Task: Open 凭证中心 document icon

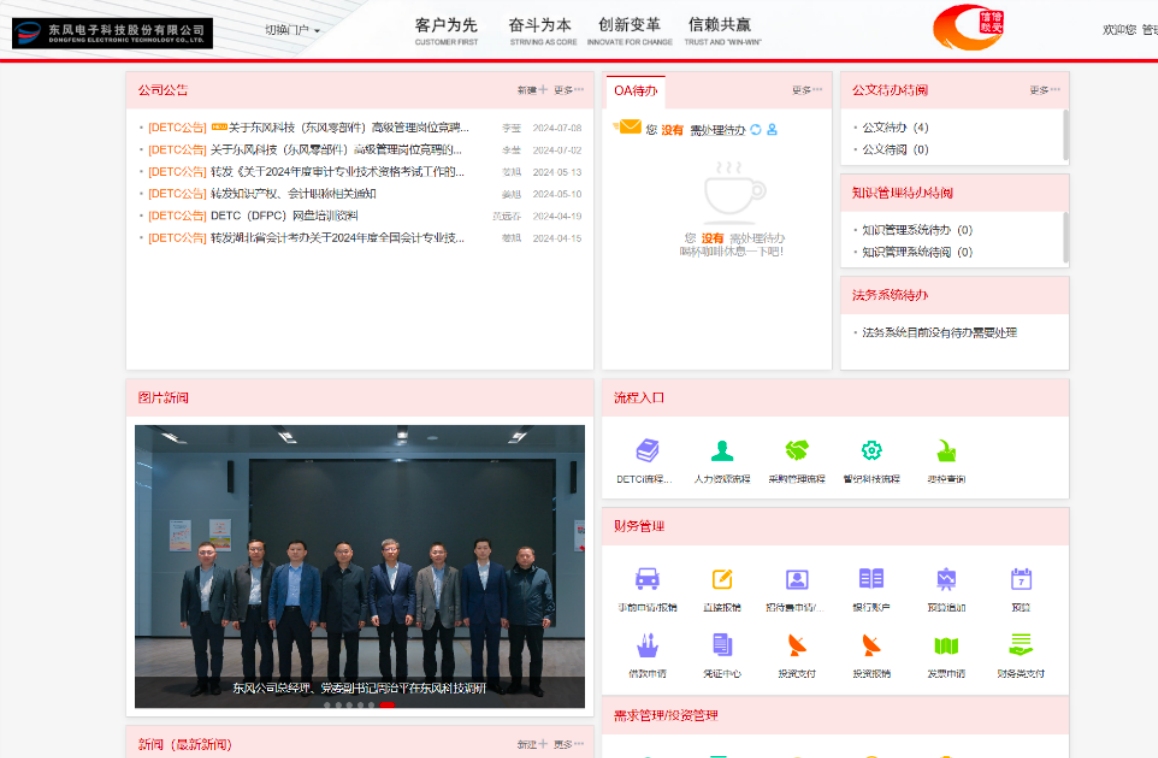Action: (722, 646)
